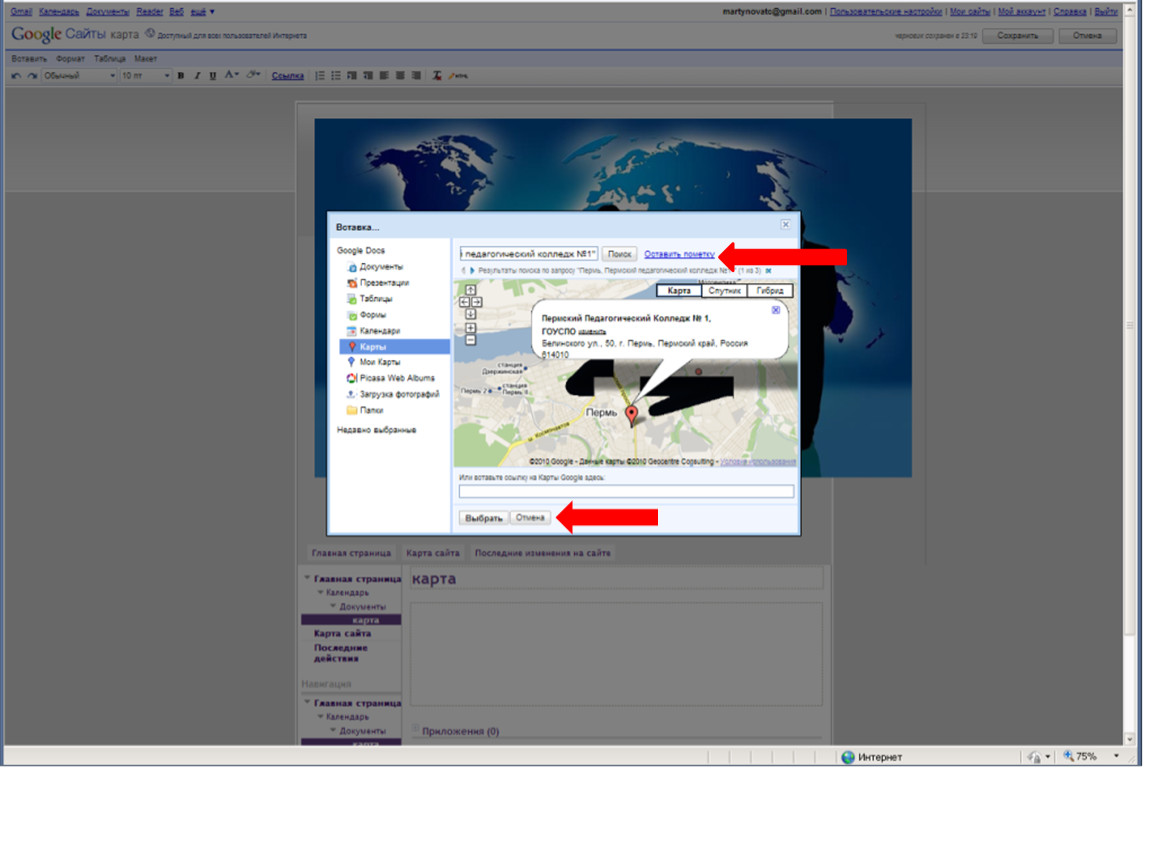Pan the map up

(x=471, y=290)
